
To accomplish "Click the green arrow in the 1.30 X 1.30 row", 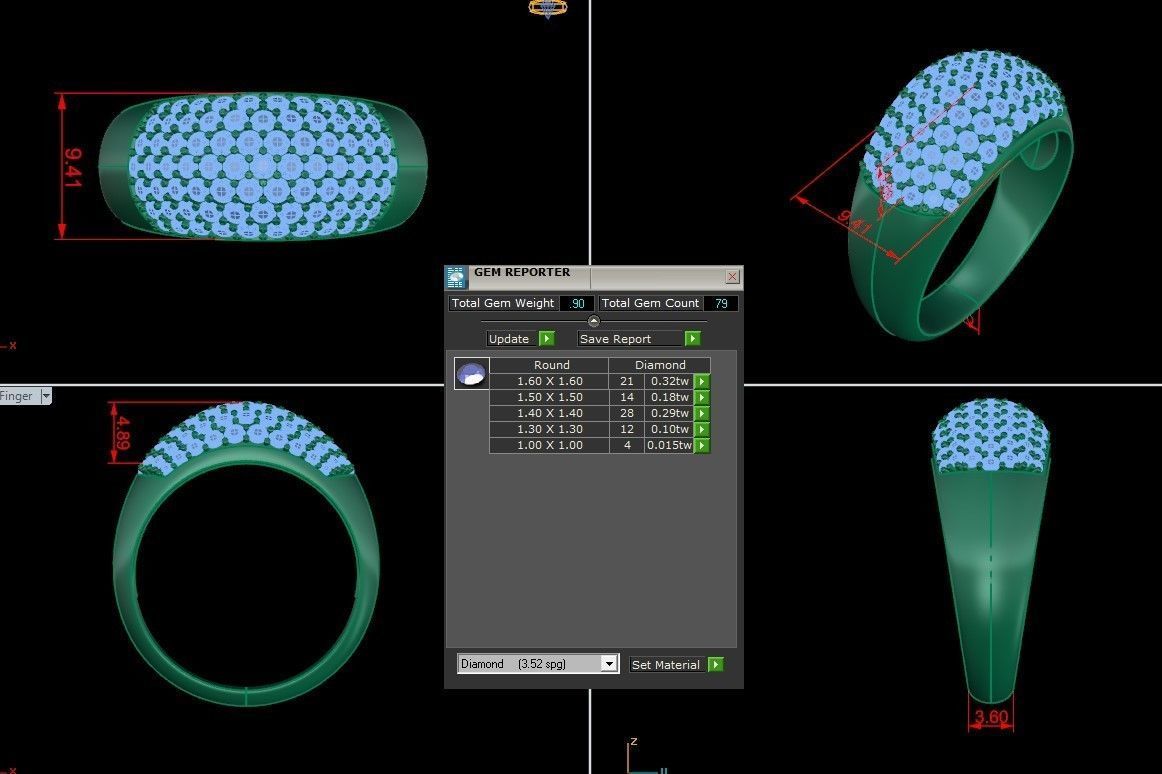I will click(702, 429).
